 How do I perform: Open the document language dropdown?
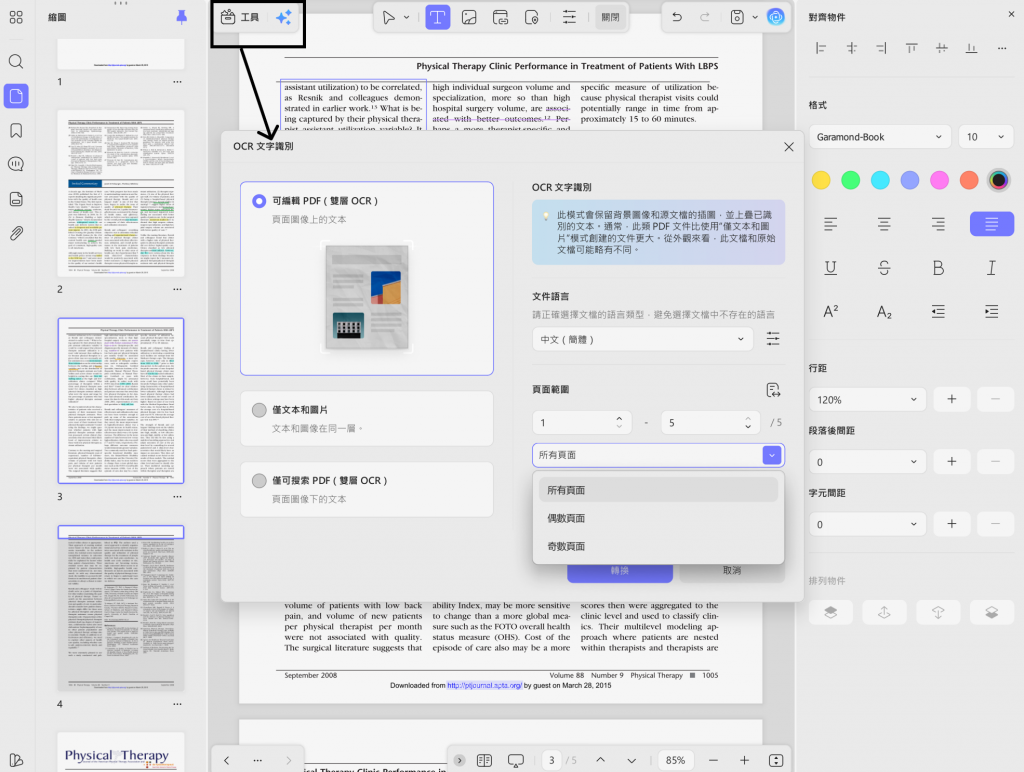(643, 339)
